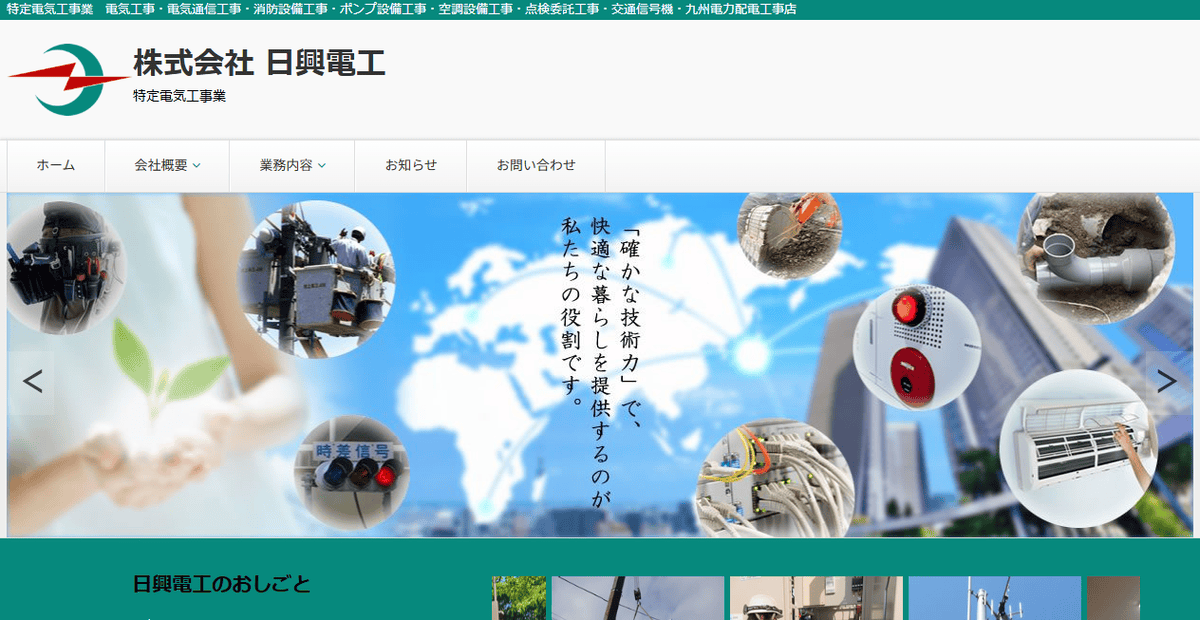Open the お知らせ page

(x=410, y=166)
